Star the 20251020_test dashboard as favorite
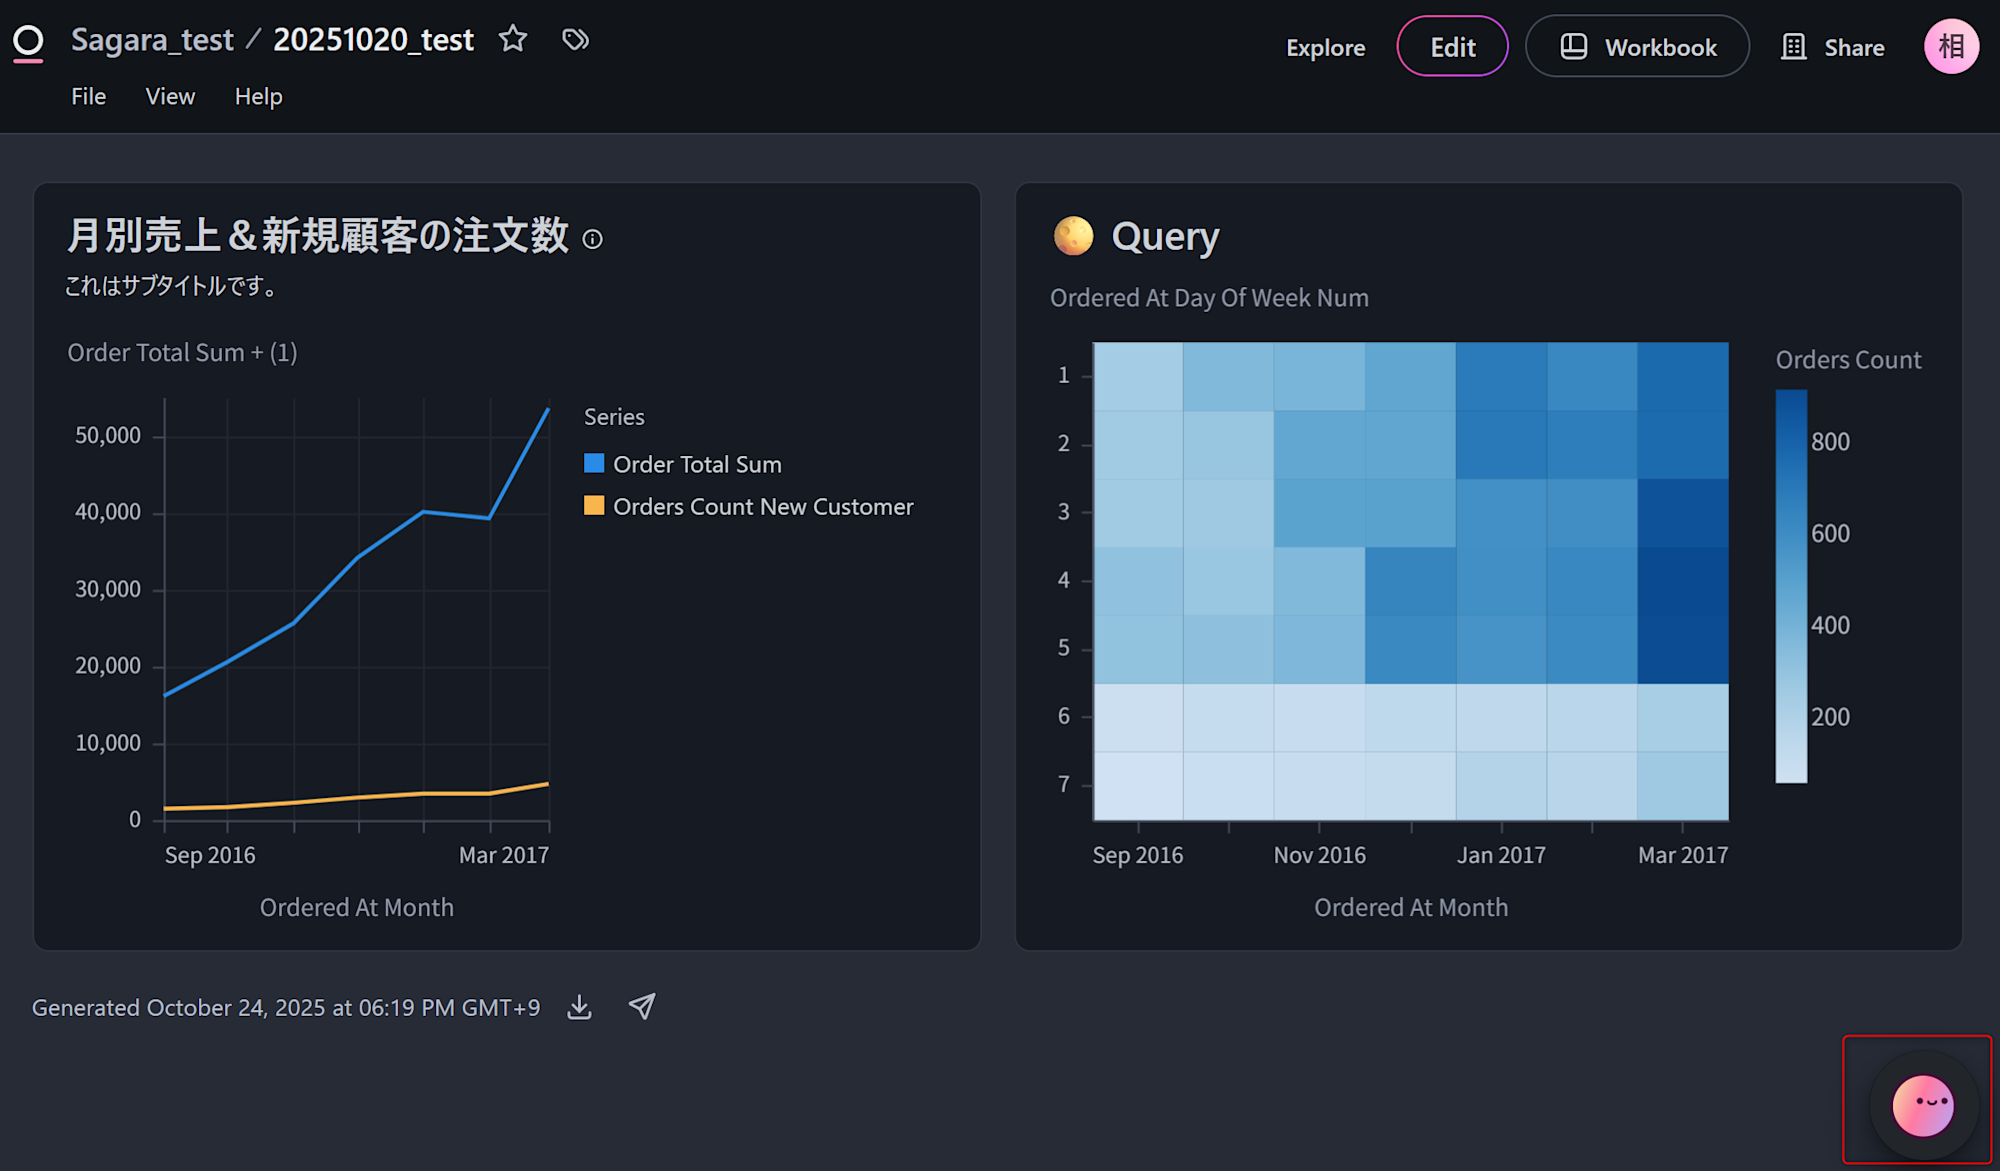 513,39
